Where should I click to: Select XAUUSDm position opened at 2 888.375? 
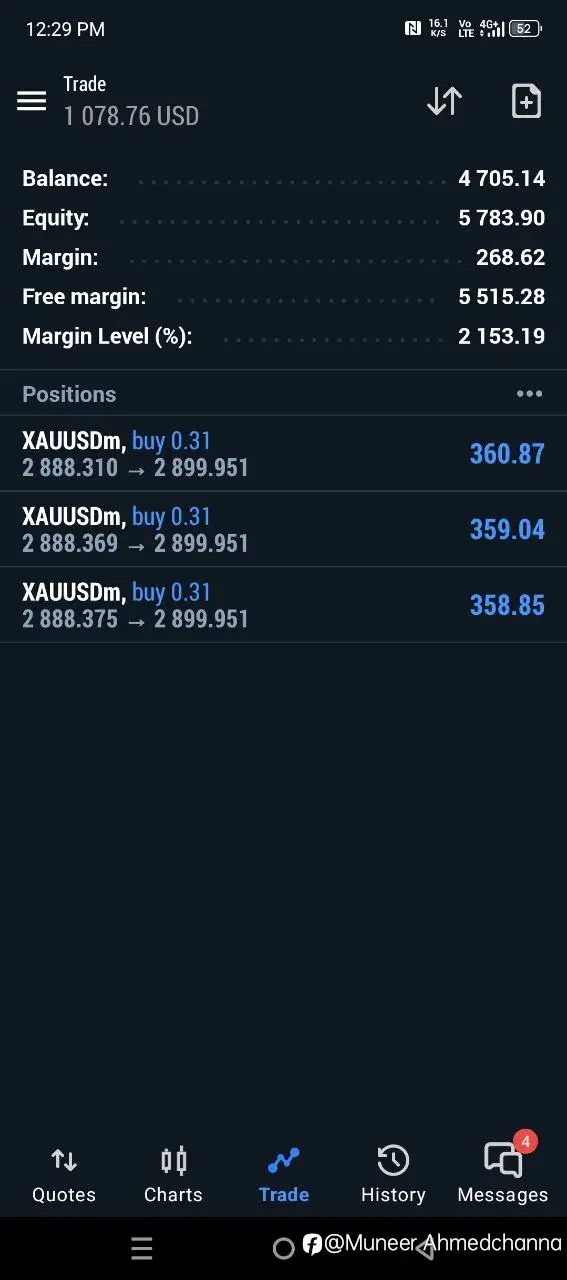[283, 606]
